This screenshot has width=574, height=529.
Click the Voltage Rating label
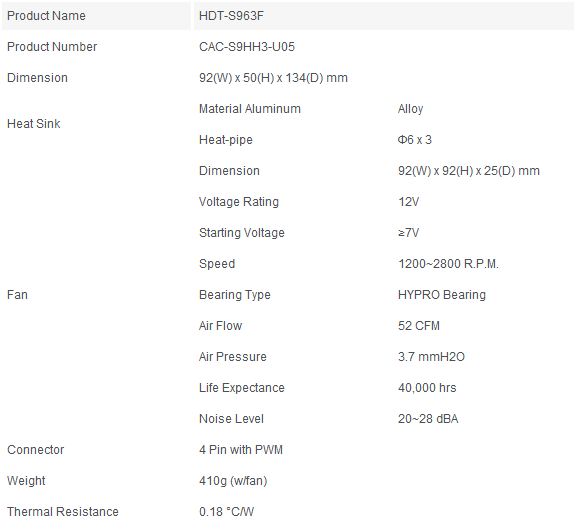(x=239, y=202)
